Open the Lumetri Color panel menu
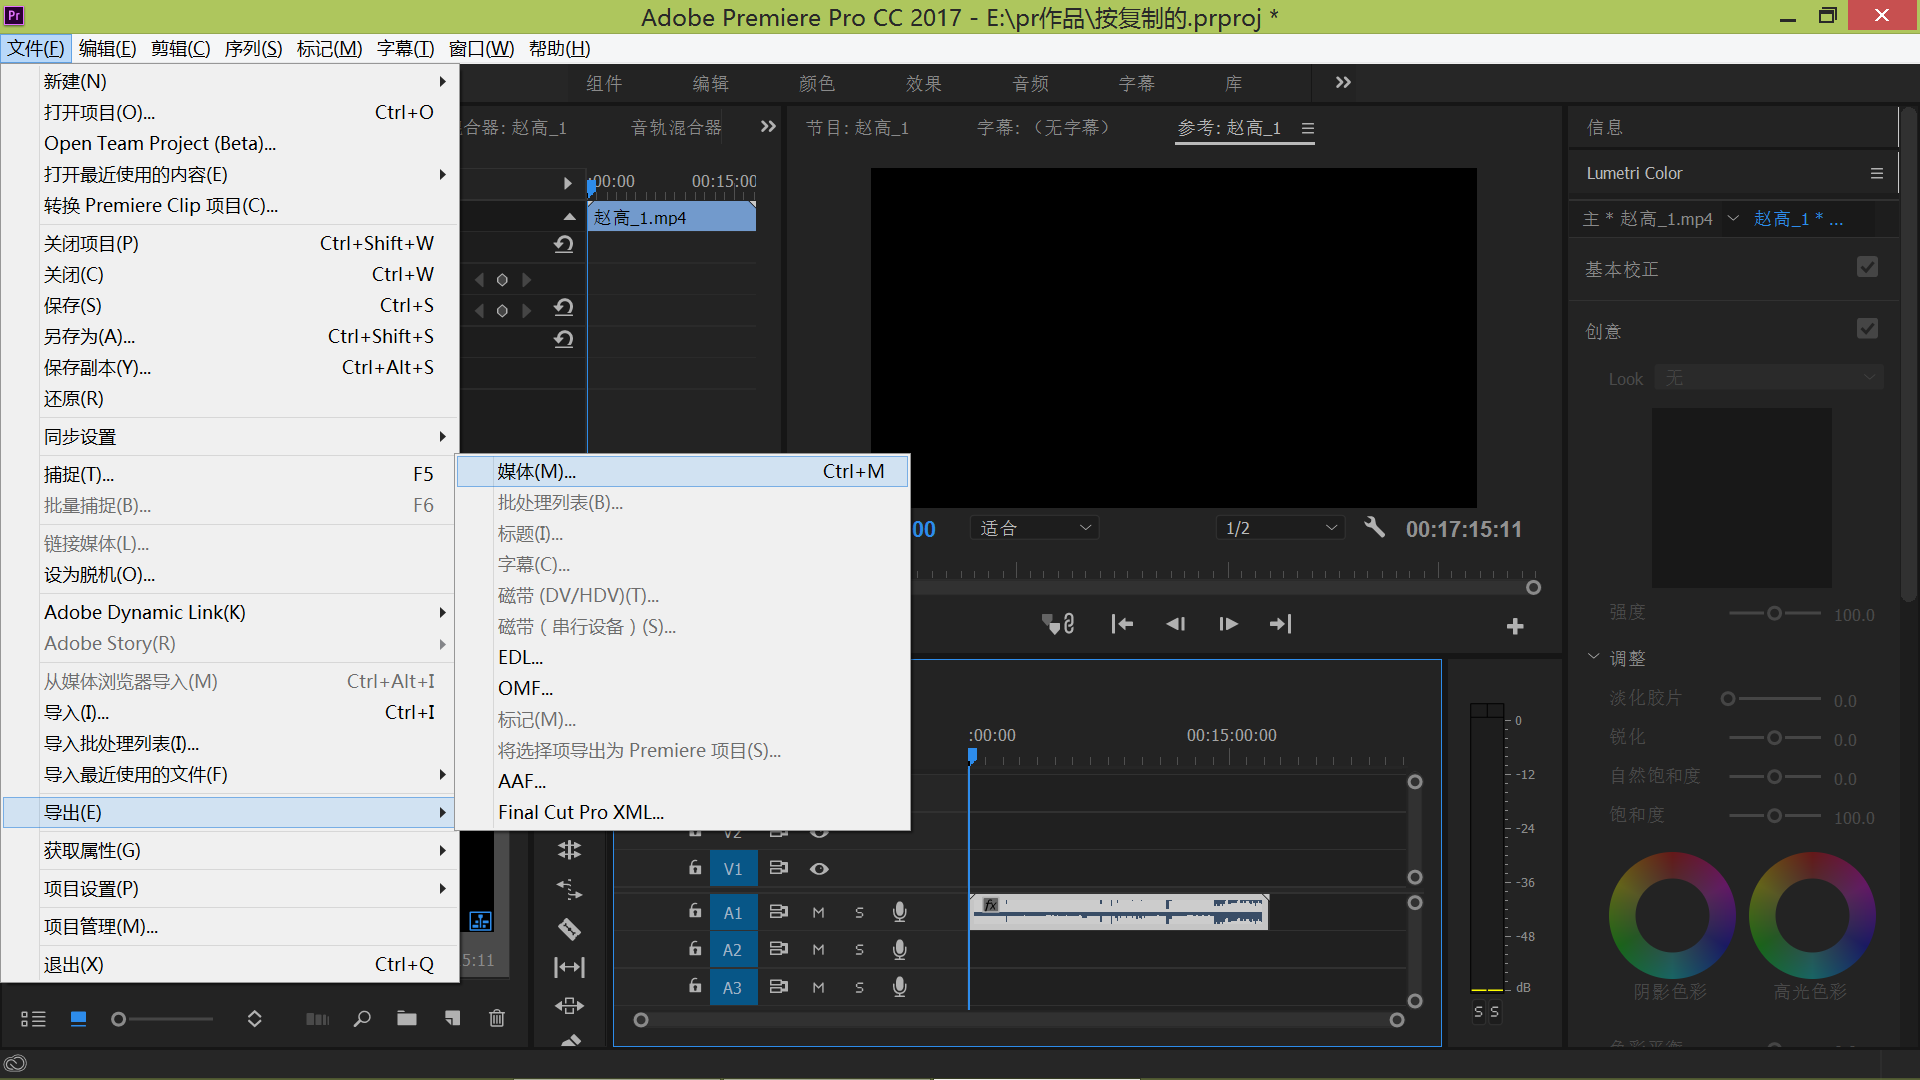Image resolution: width=1920 pixels, height=1080 pixels. [1877, 173]
